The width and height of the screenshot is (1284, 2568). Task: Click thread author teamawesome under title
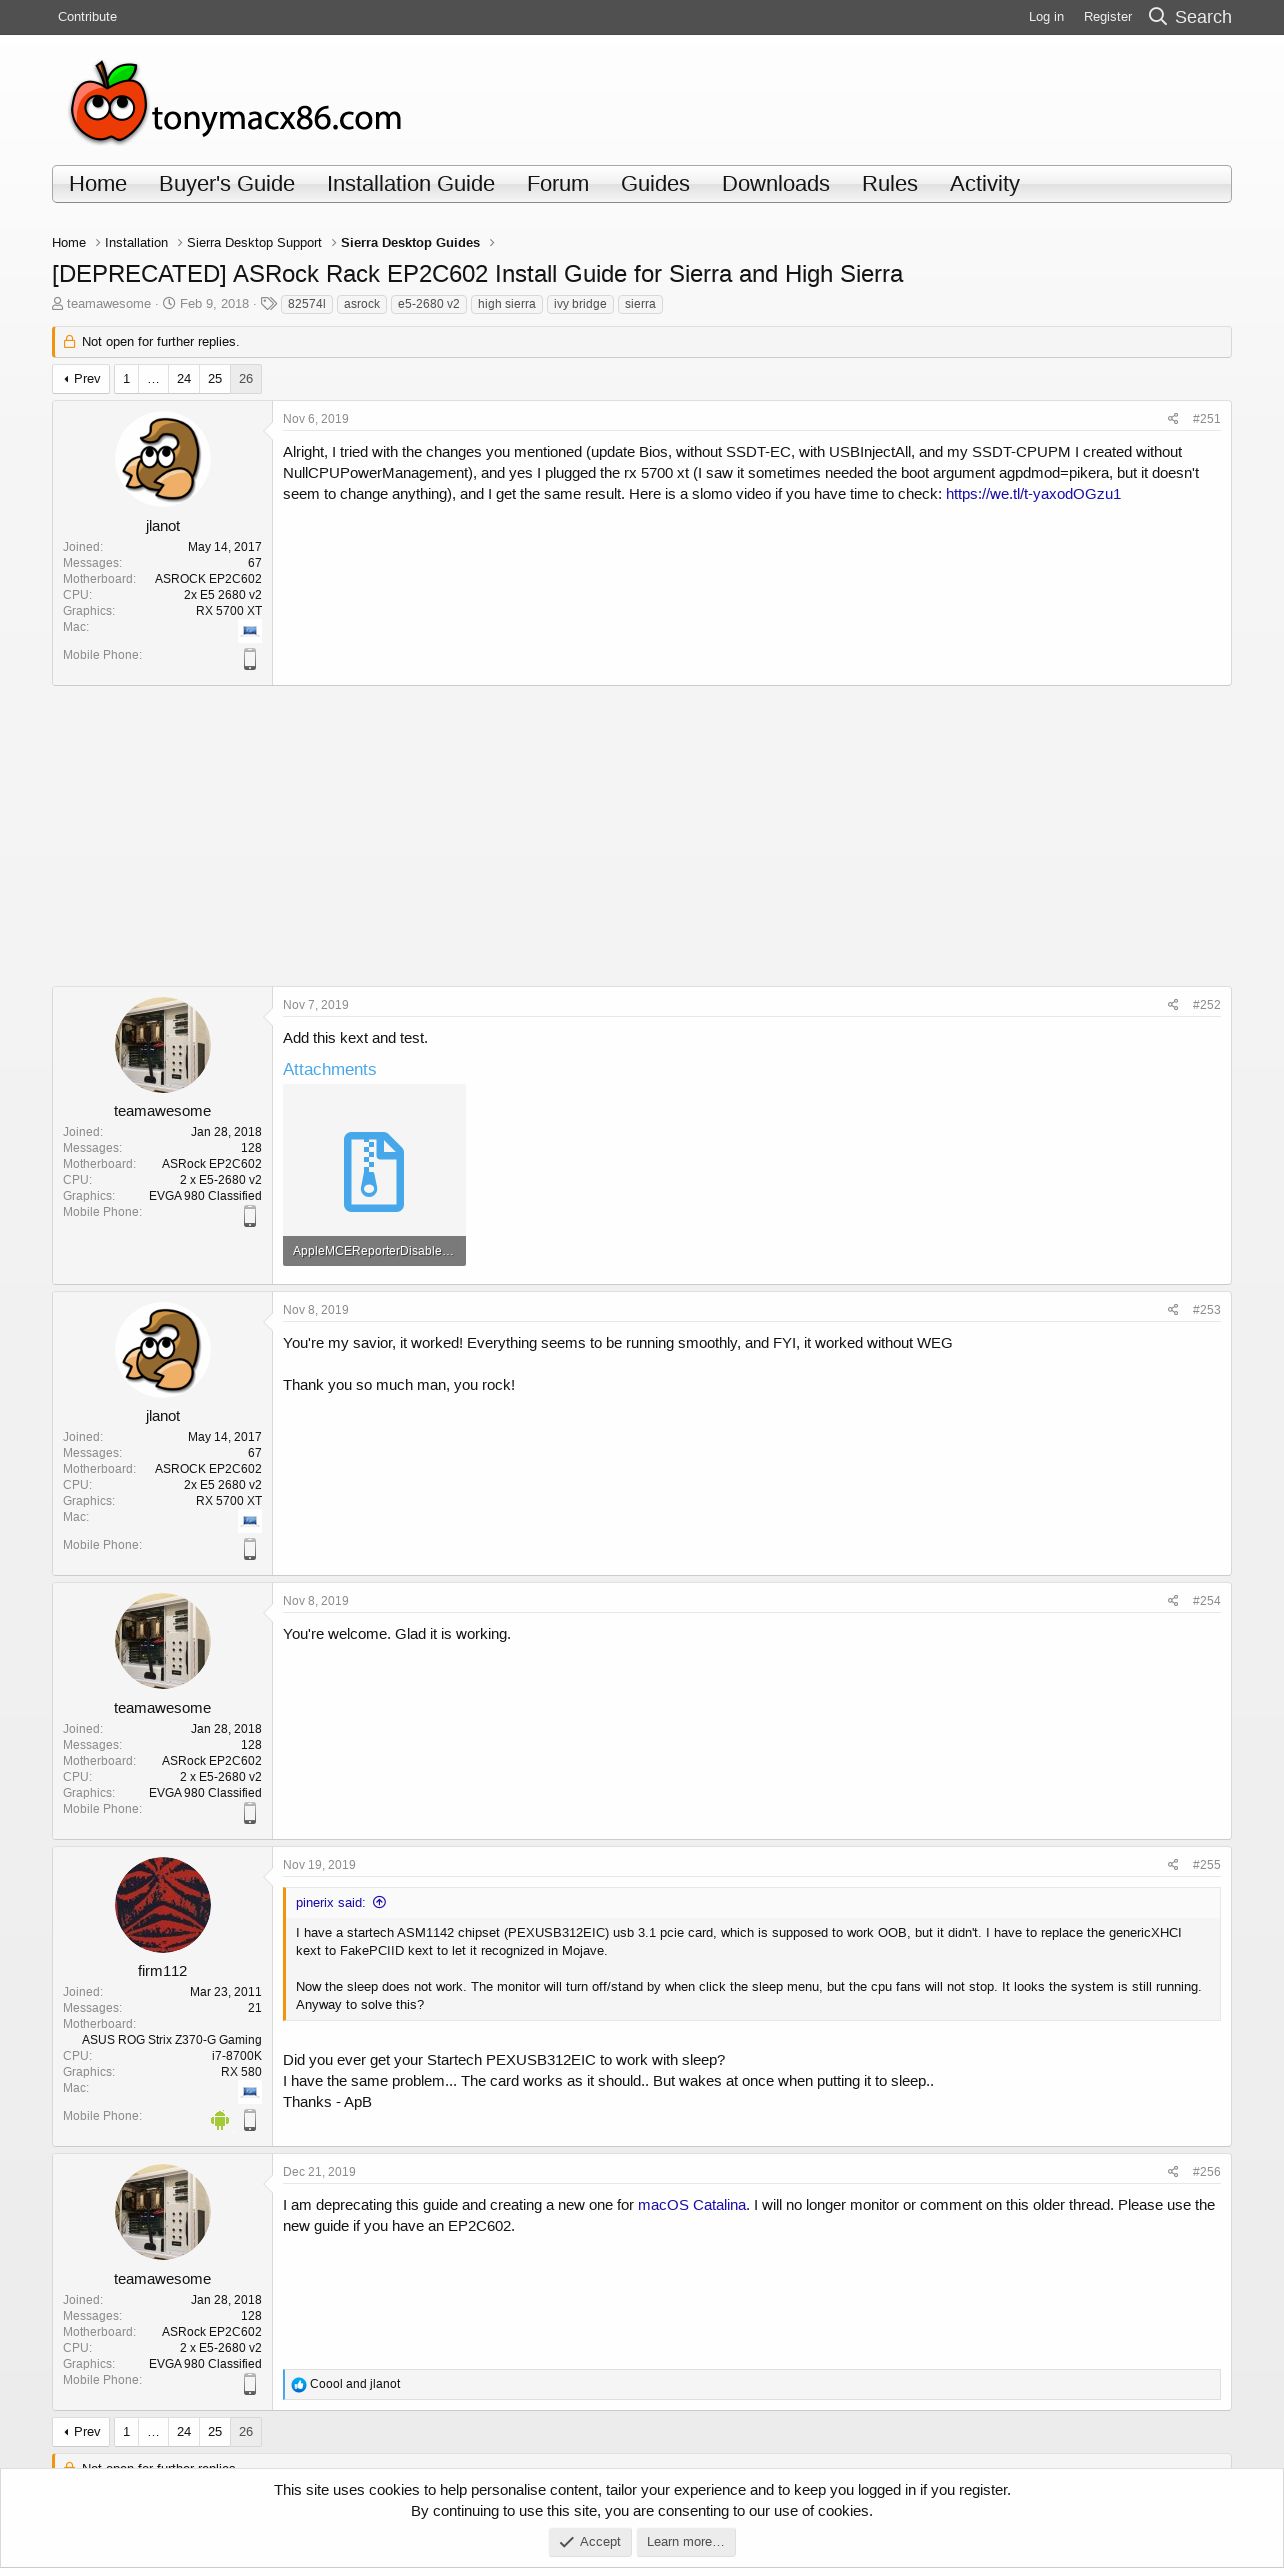[x=109, y=304]
